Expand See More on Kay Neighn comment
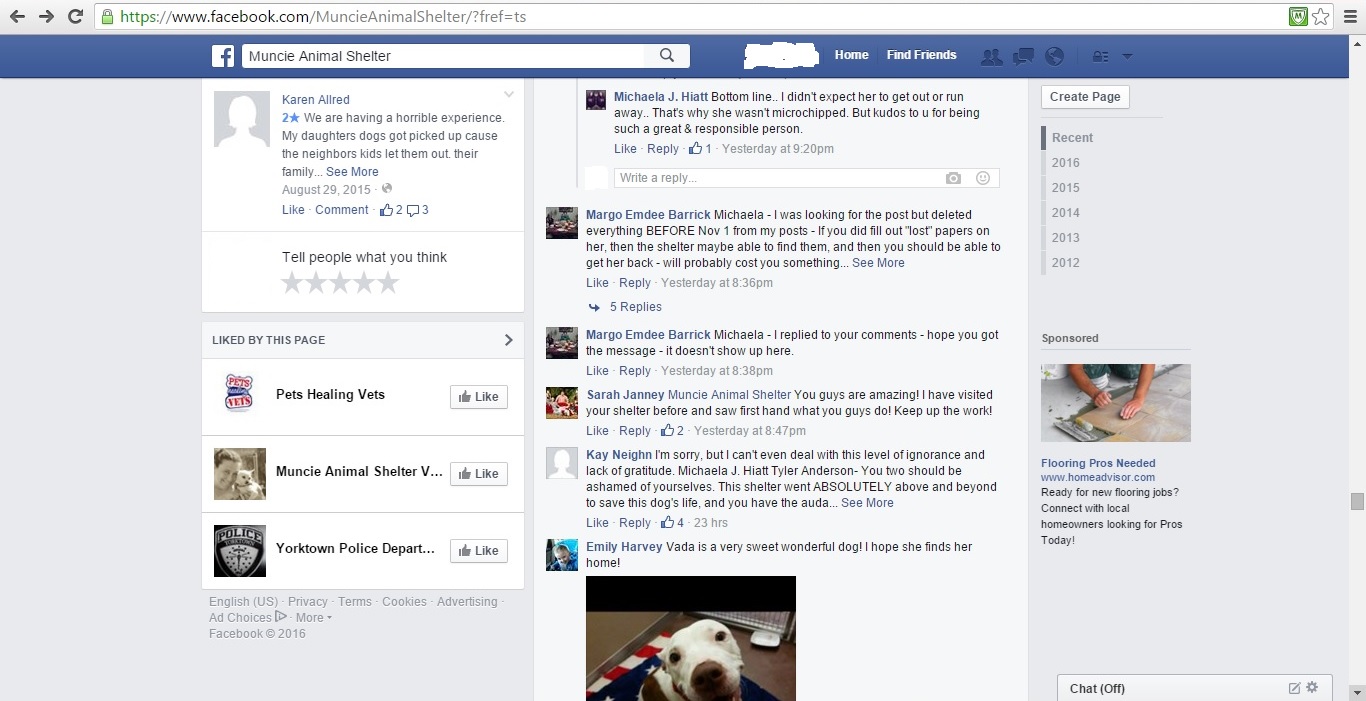 click(x=867, y=503)
